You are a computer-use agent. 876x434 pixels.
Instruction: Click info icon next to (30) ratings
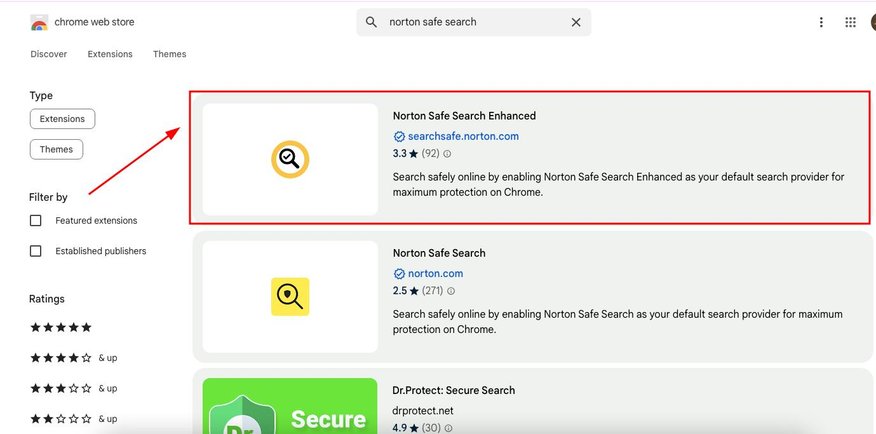click(448, 428)
